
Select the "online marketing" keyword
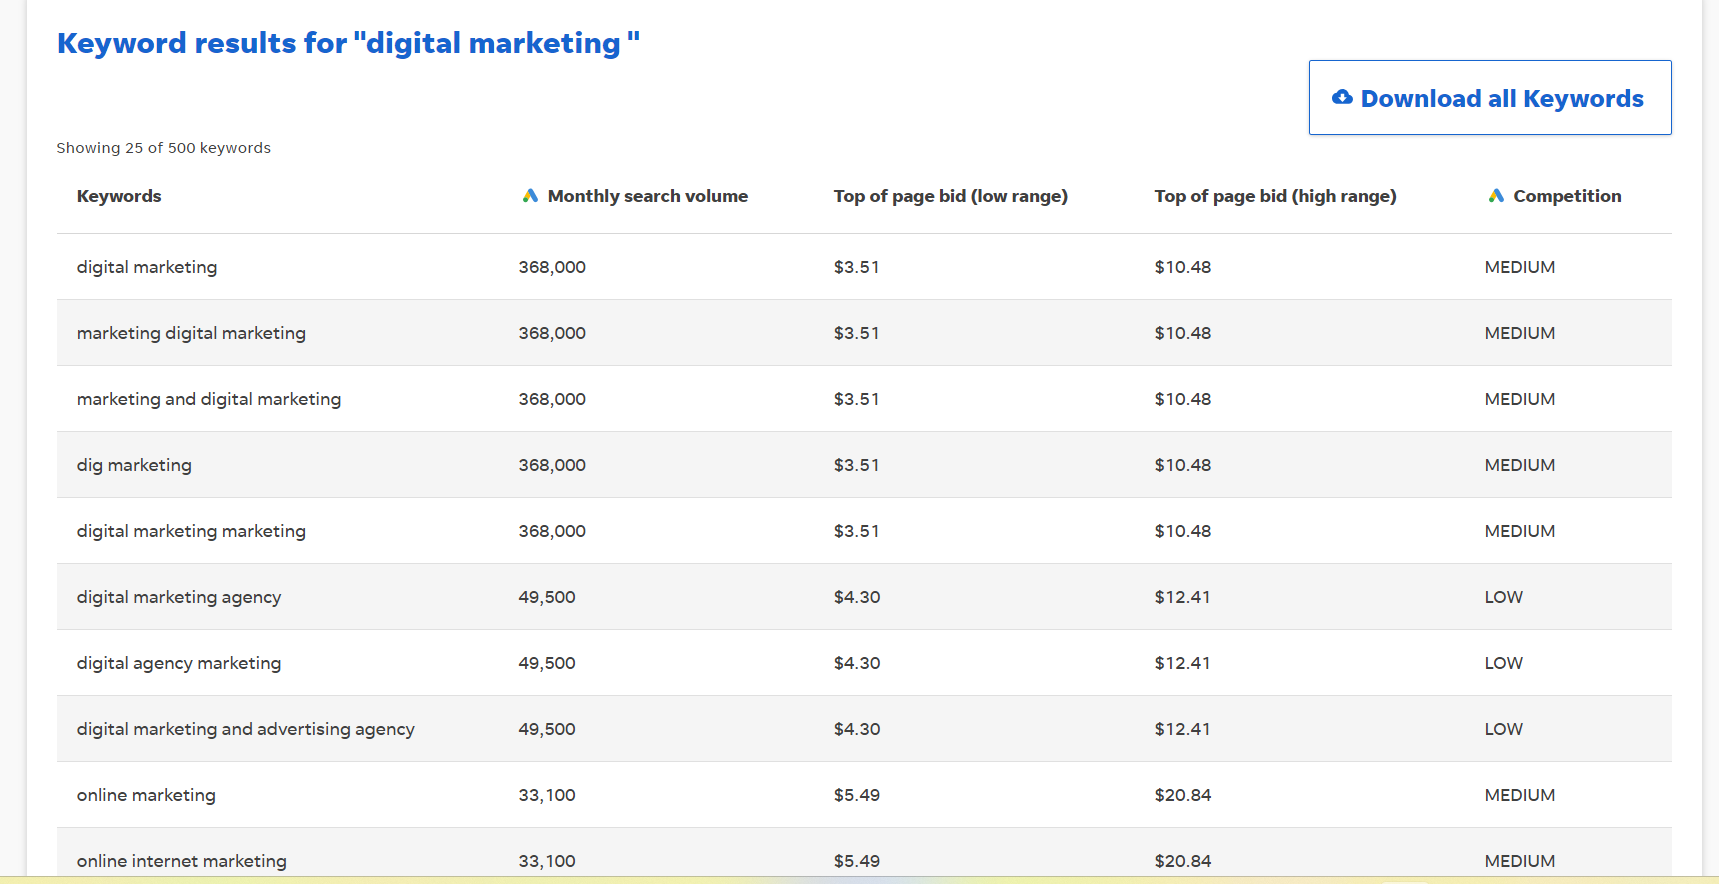146,795
